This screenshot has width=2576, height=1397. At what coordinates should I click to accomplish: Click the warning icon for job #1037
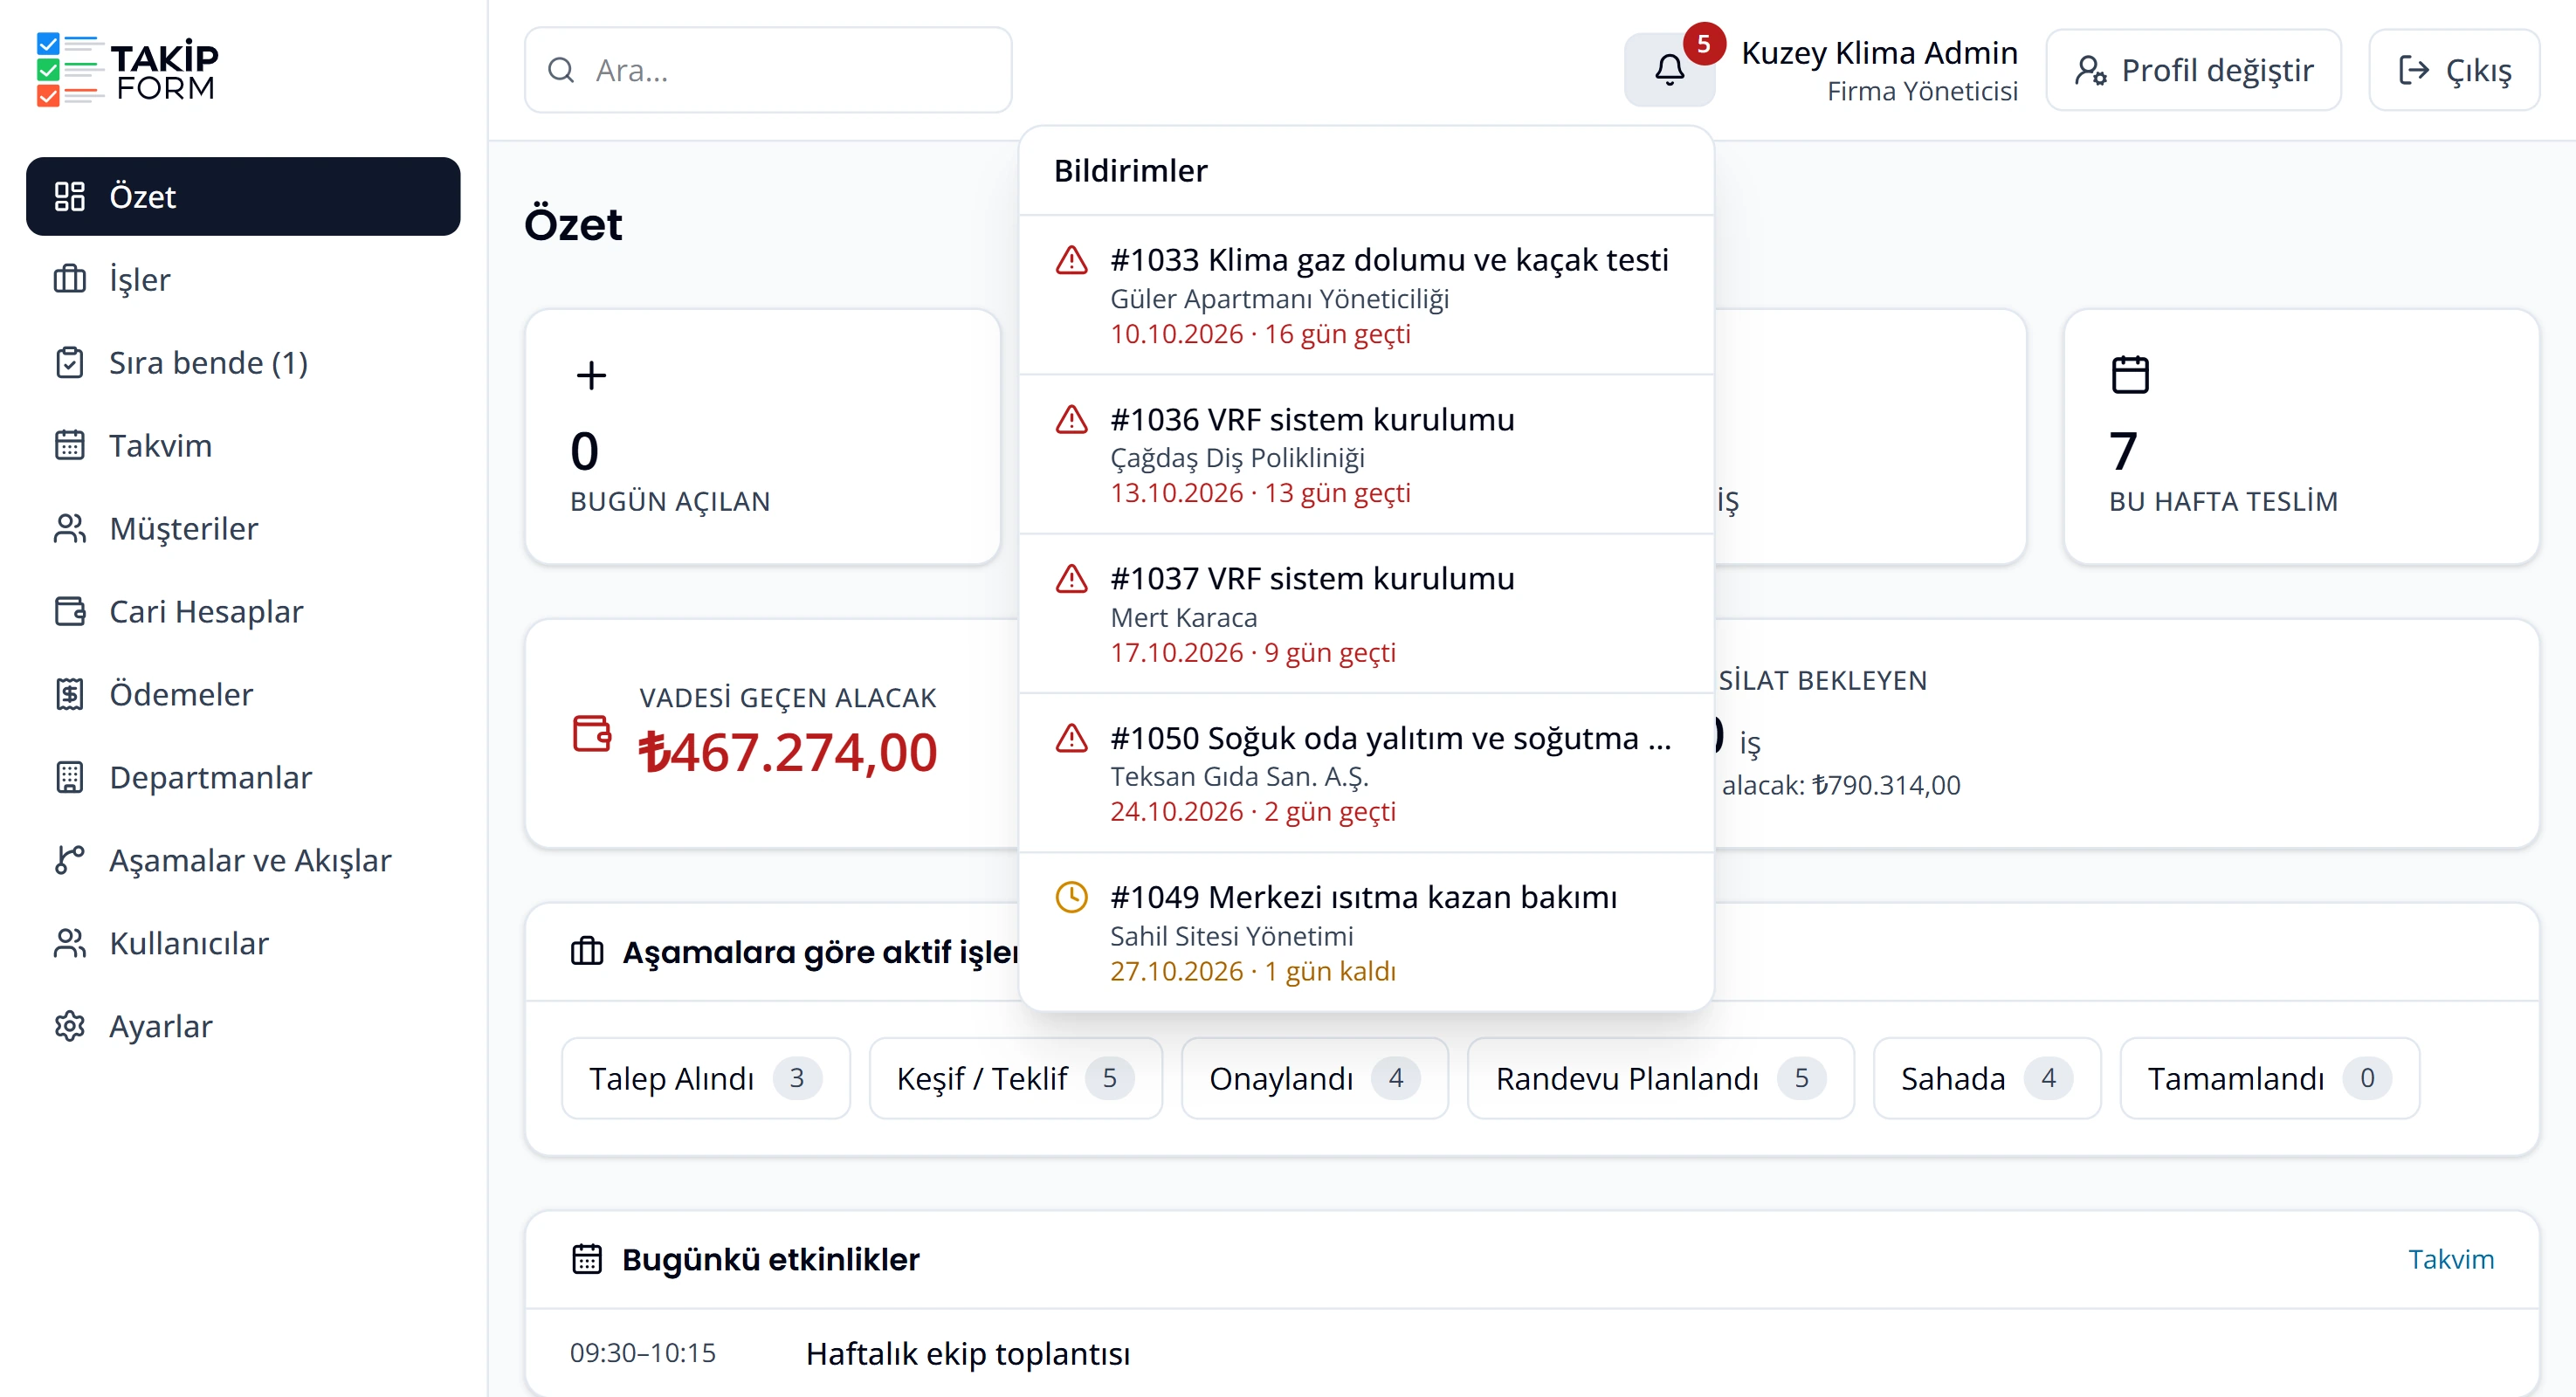click(x=1071, y=578)
